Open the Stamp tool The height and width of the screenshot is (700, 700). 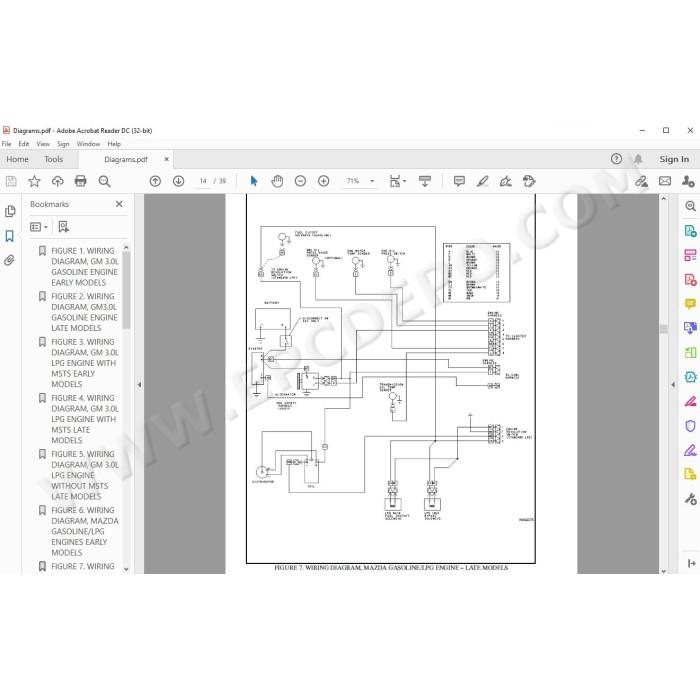click(529, 181)
